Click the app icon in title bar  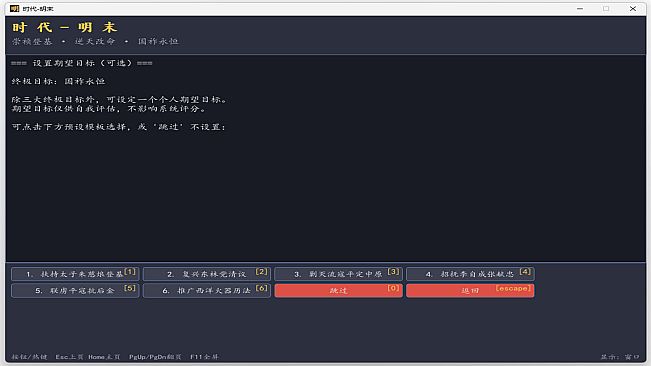point(15,9)
